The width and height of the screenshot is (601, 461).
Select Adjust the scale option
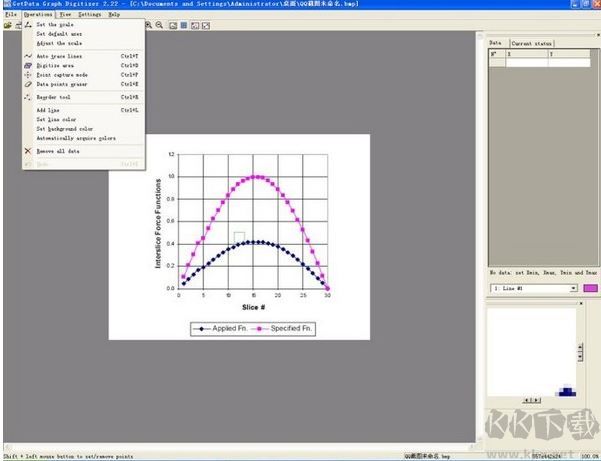[59, 43]
